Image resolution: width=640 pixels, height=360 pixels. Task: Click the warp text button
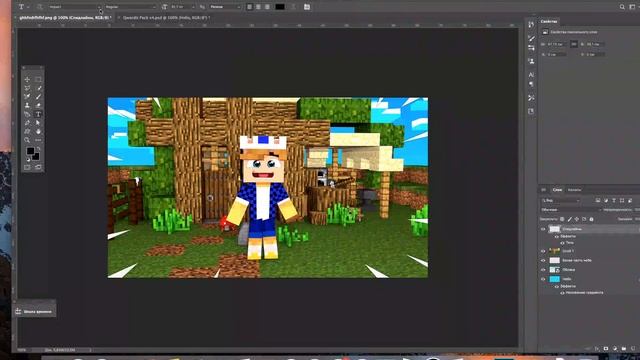click(x=293, y=7)
